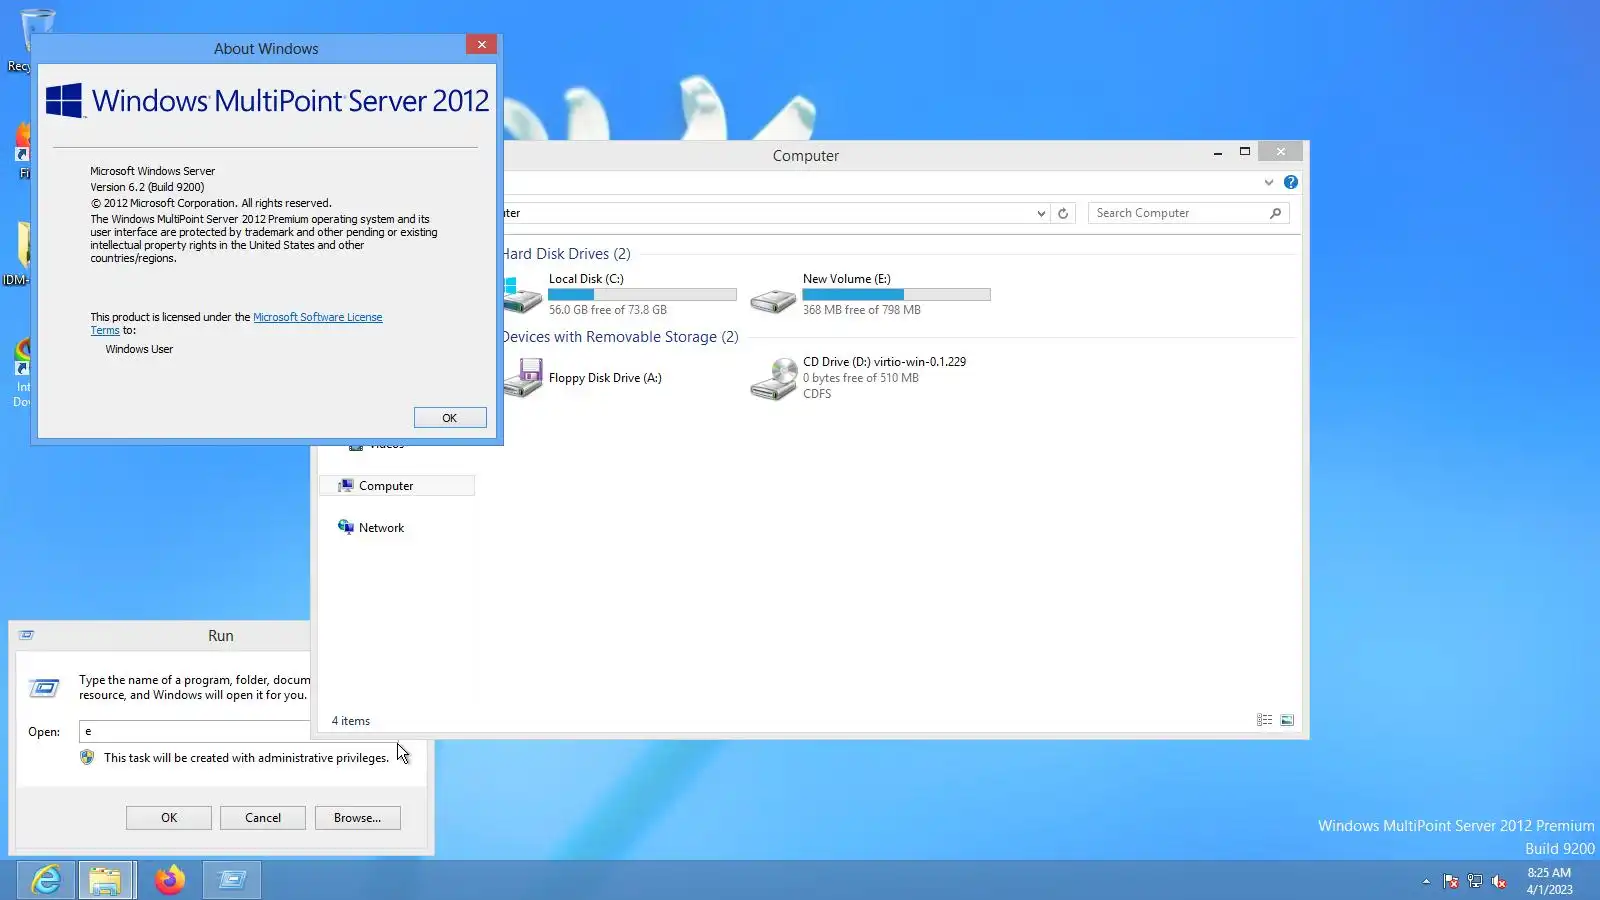The image size is (1600, 900).
Task: Select Computer in the navigation pane
Action: pyautogui.click(x=396, y=486)
